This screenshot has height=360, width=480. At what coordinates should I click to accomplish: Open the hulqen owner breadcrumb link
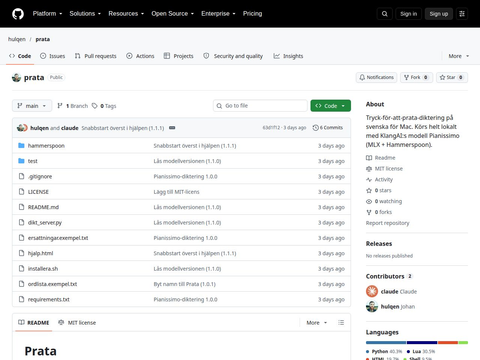point(17,39)
